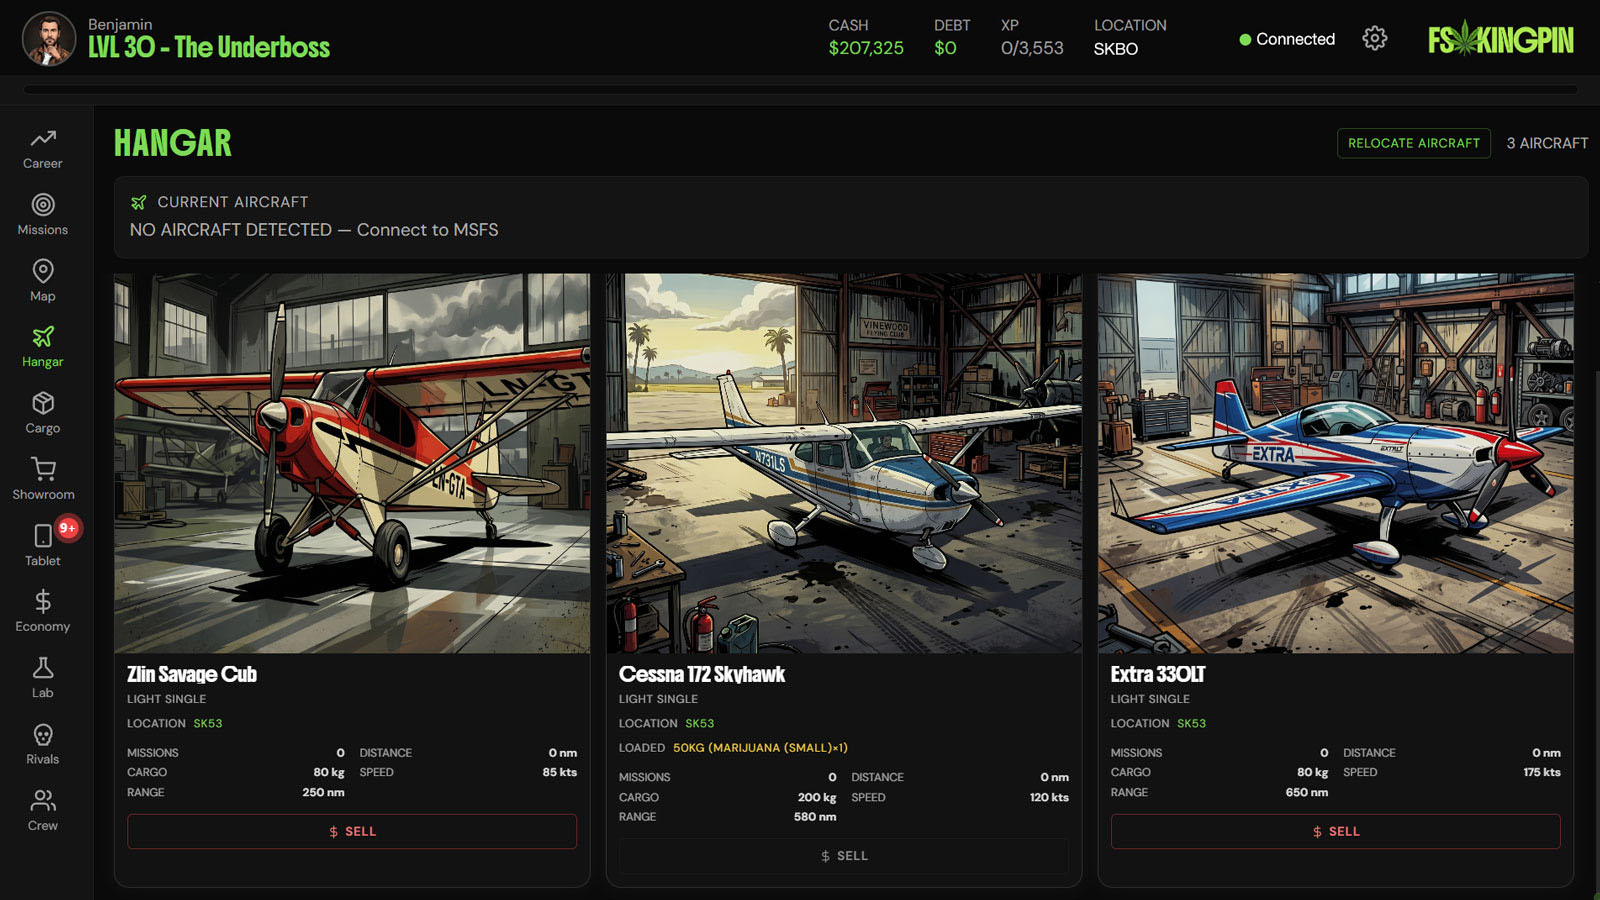Image resolution: width=1600 pixels, height=900 pixels.
Task: Click the debt value $0
Action: click(945, 48)
